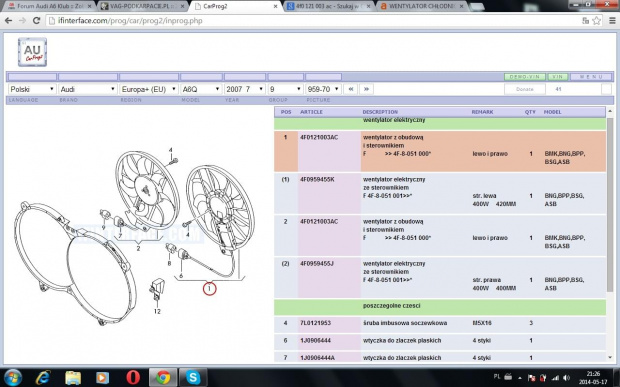The height and width of the screenshot is (387, 620).
Task: Reload the page with the refresh icon
Action: click(x=36, y=21)
